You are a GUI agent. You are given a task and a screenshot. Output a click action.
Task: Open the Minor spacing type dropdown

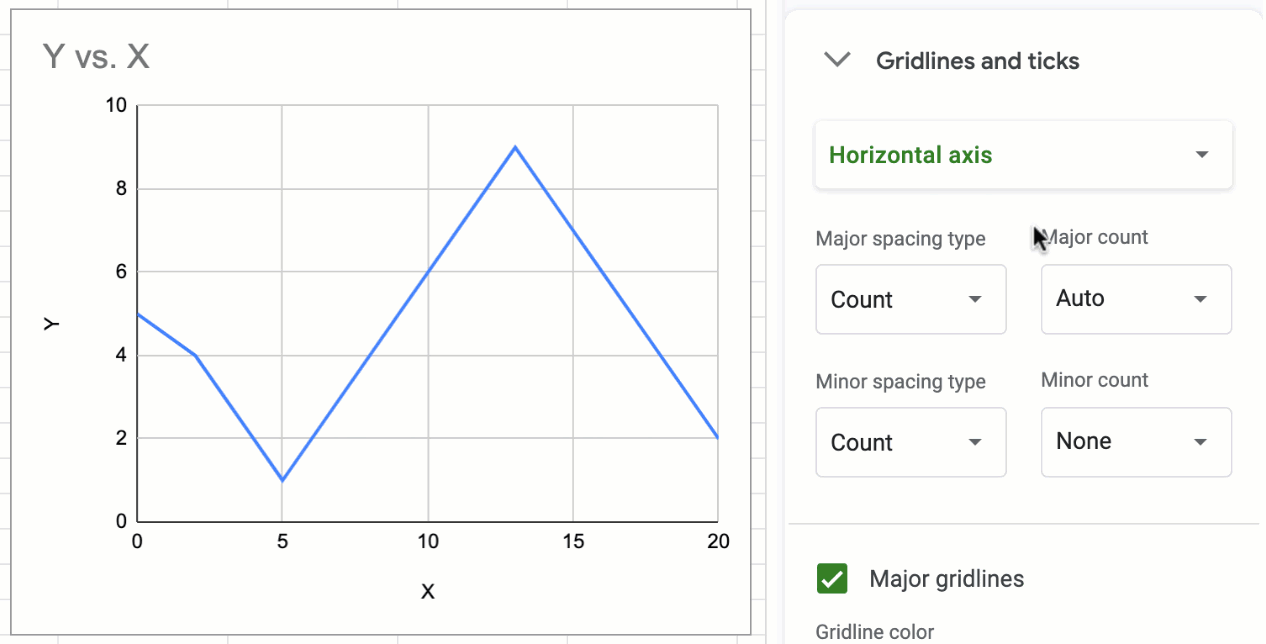click(x=910, y=442)
